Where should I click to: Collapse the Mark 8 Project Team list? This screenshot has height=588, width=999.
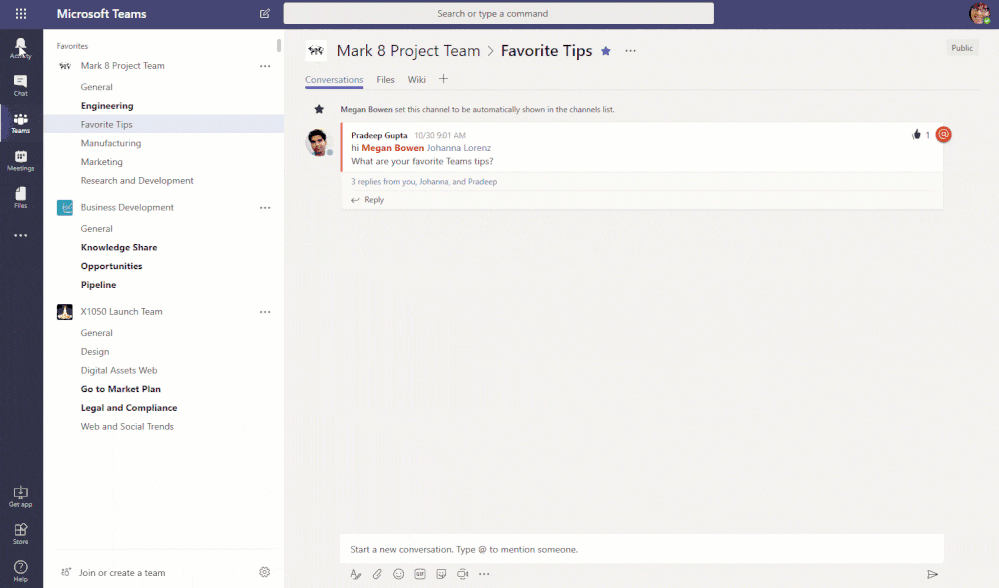(122, 66)
